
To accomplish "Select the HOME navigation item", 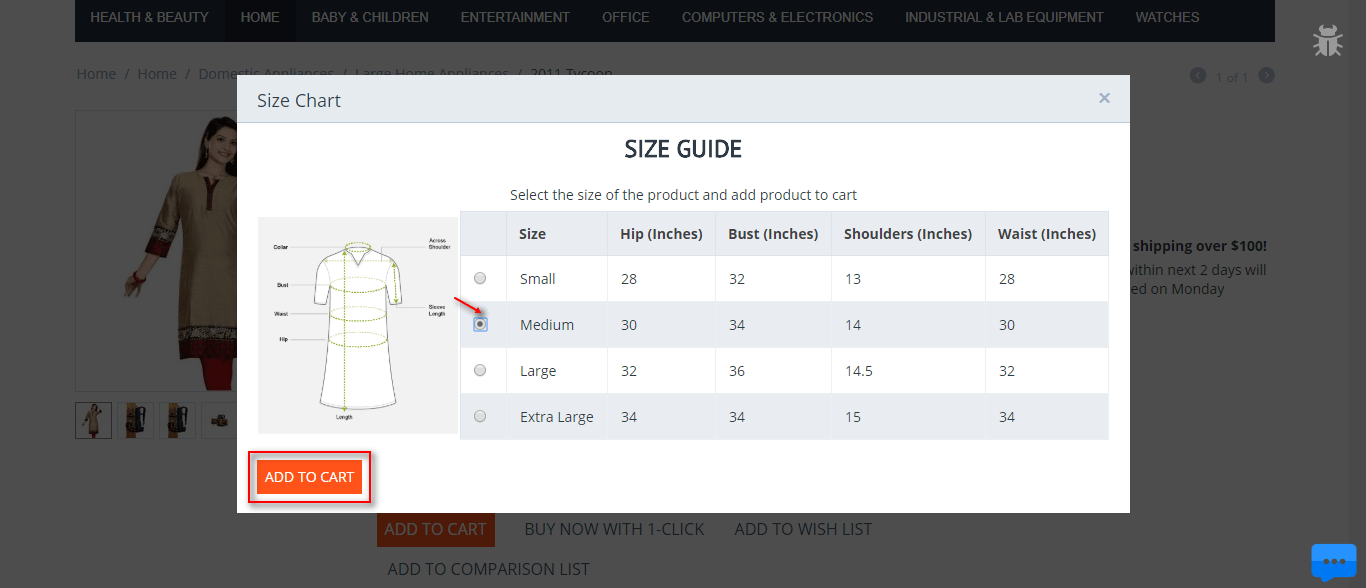I will pos(259,16).
